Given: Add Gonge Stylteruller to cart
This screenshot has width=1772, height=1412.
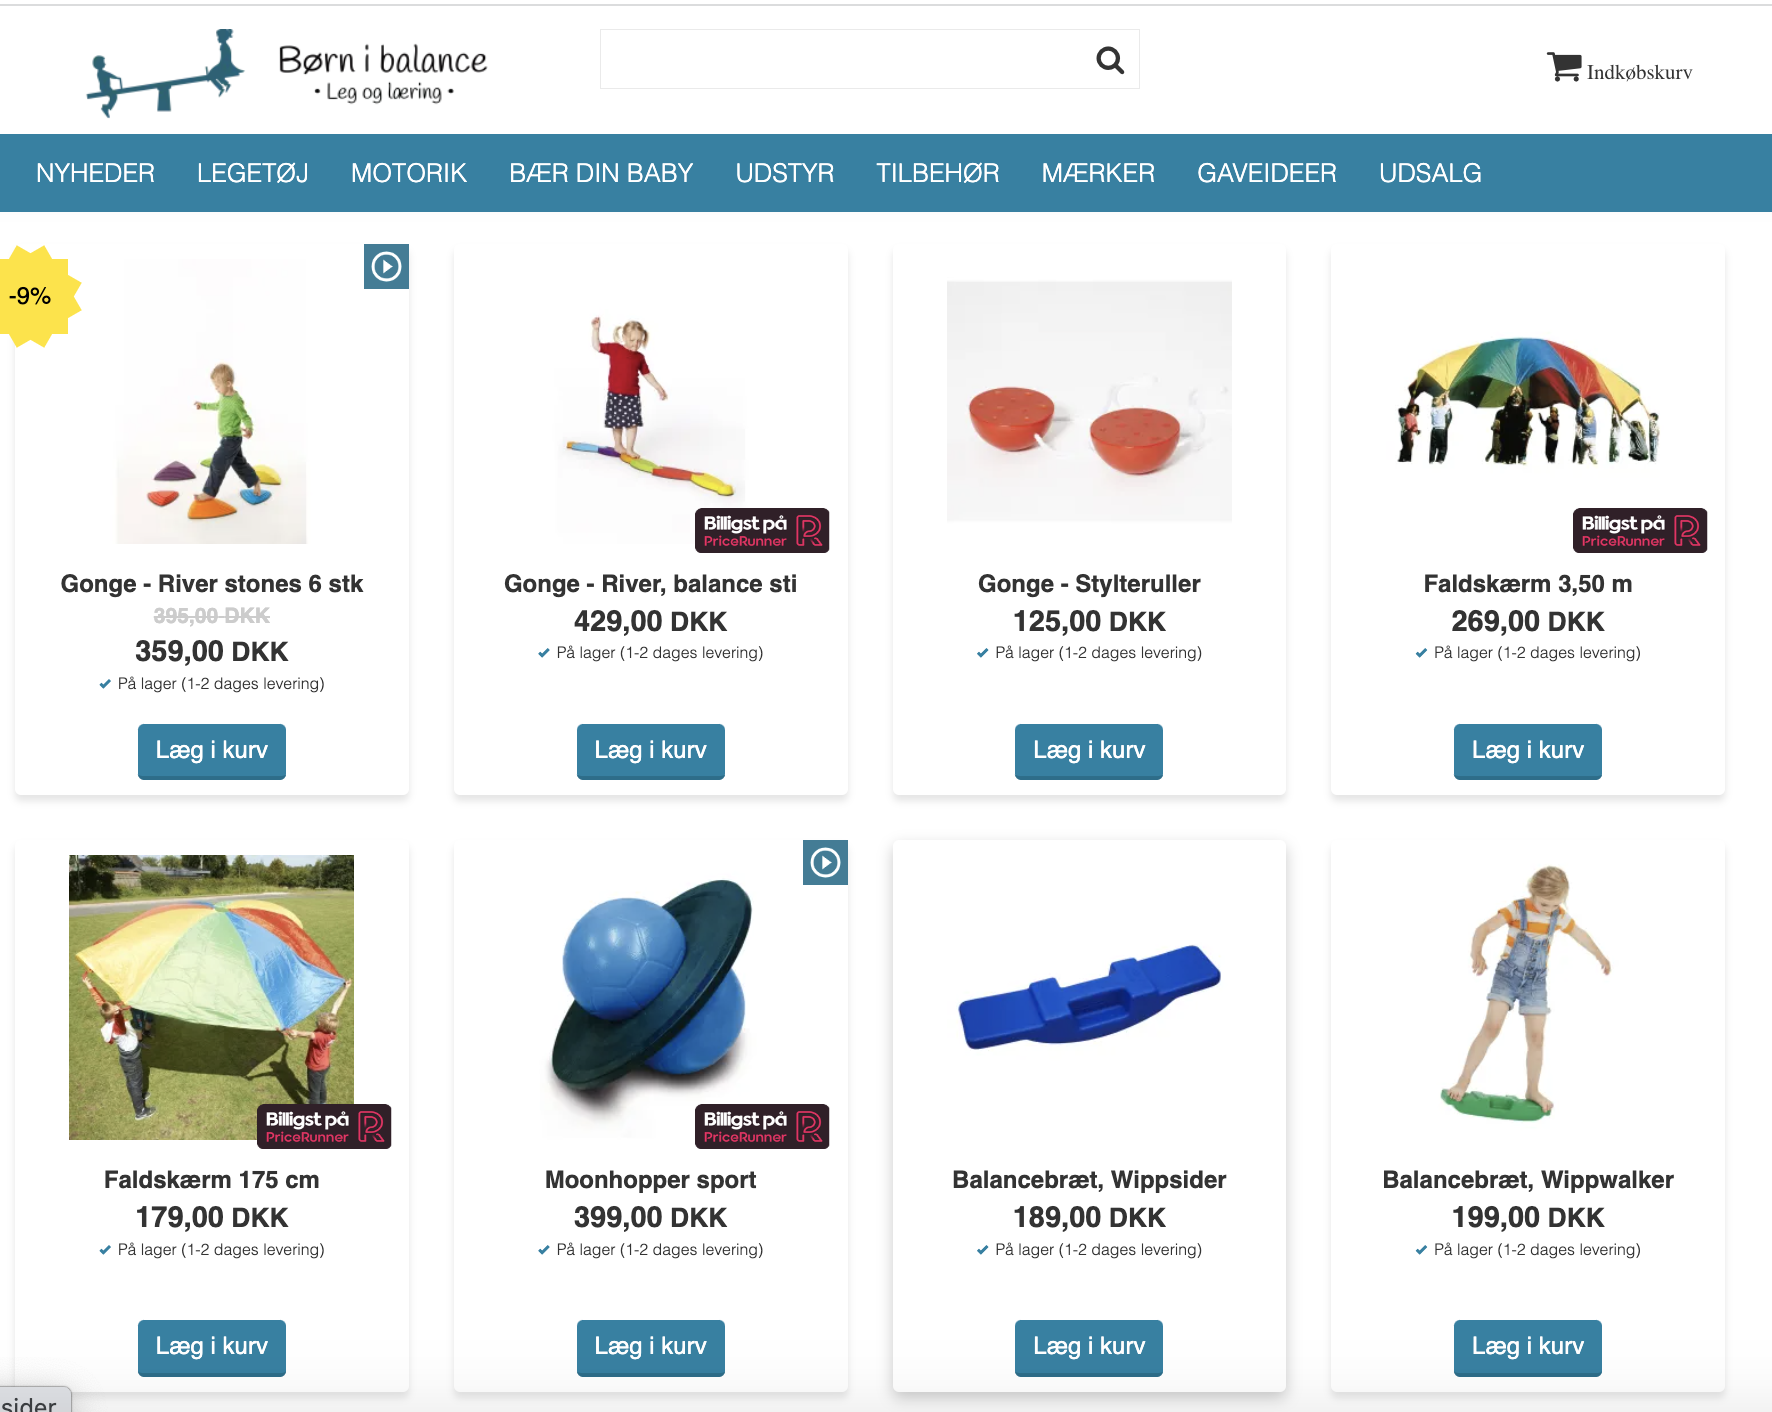Looking at the screenshot, I should coord(1089,751).
